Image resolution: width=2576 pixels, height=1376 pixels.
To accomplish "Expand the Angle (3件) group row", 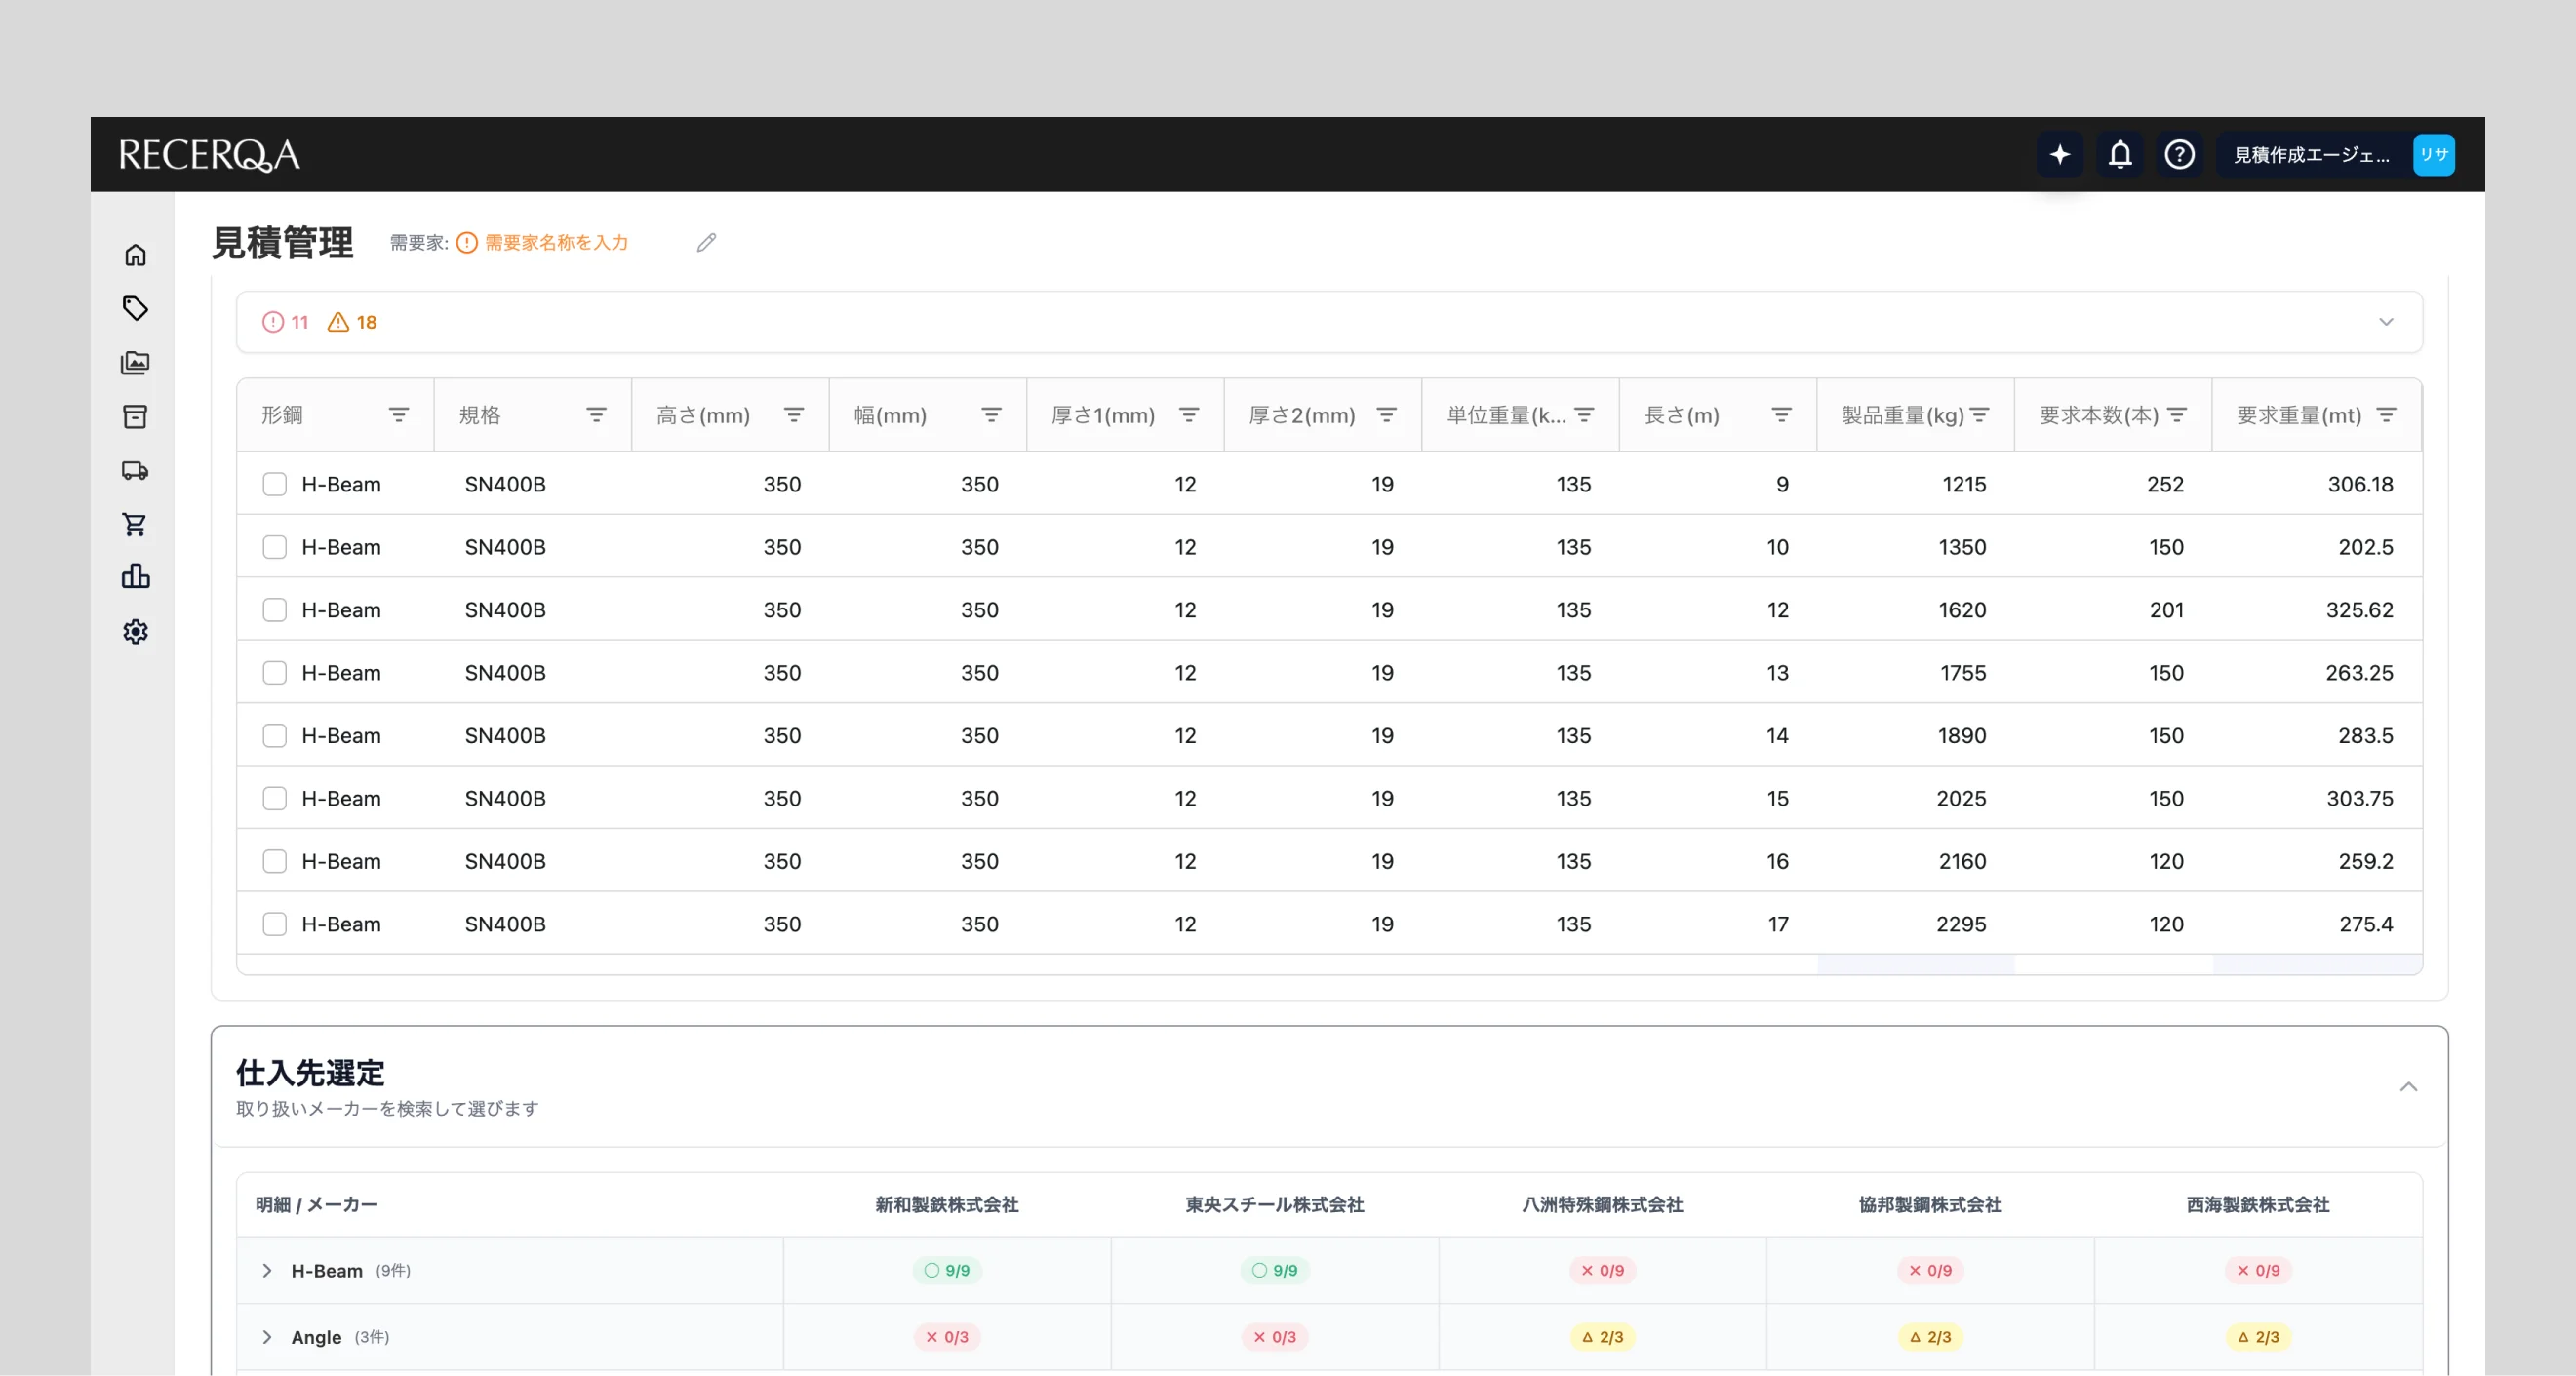I will tap(267, 1337).
